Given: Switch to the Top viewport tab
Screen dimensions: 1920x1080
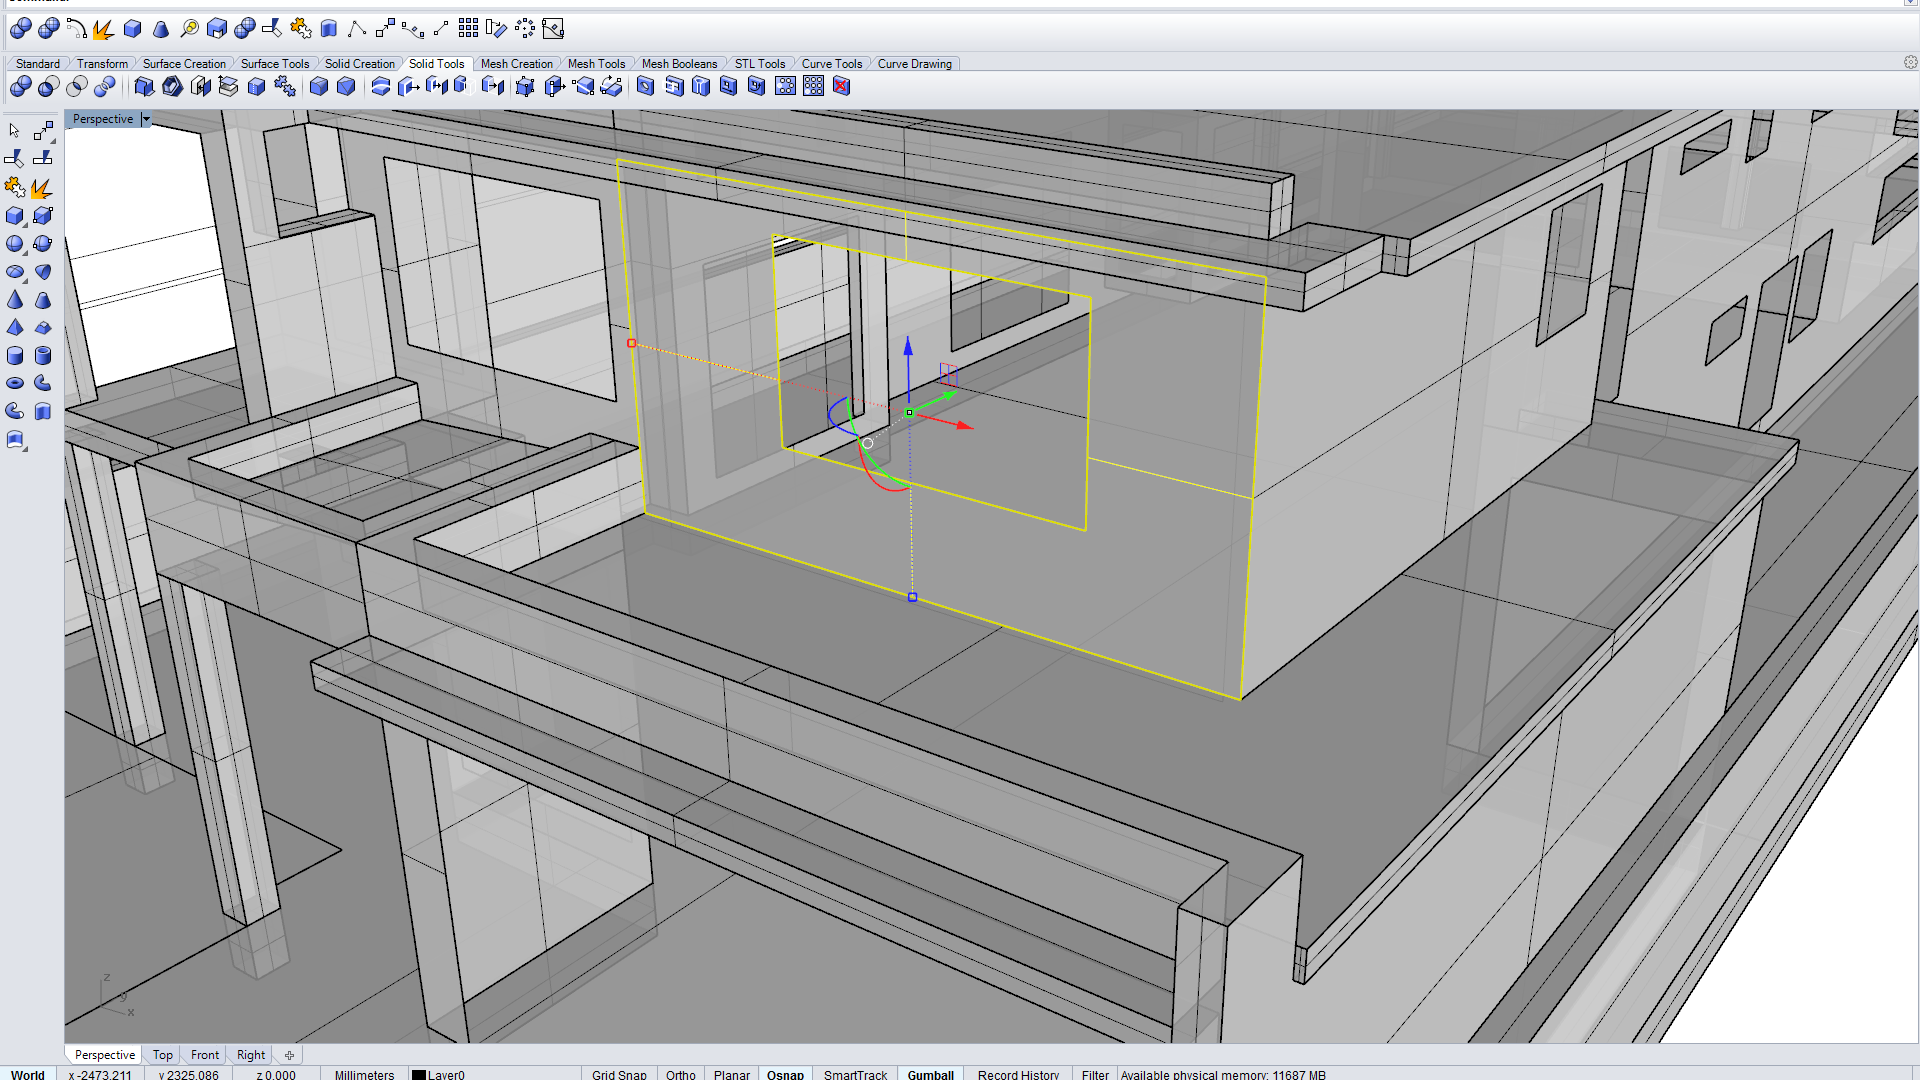Looking at the screenshot, I should (162, 1054).
